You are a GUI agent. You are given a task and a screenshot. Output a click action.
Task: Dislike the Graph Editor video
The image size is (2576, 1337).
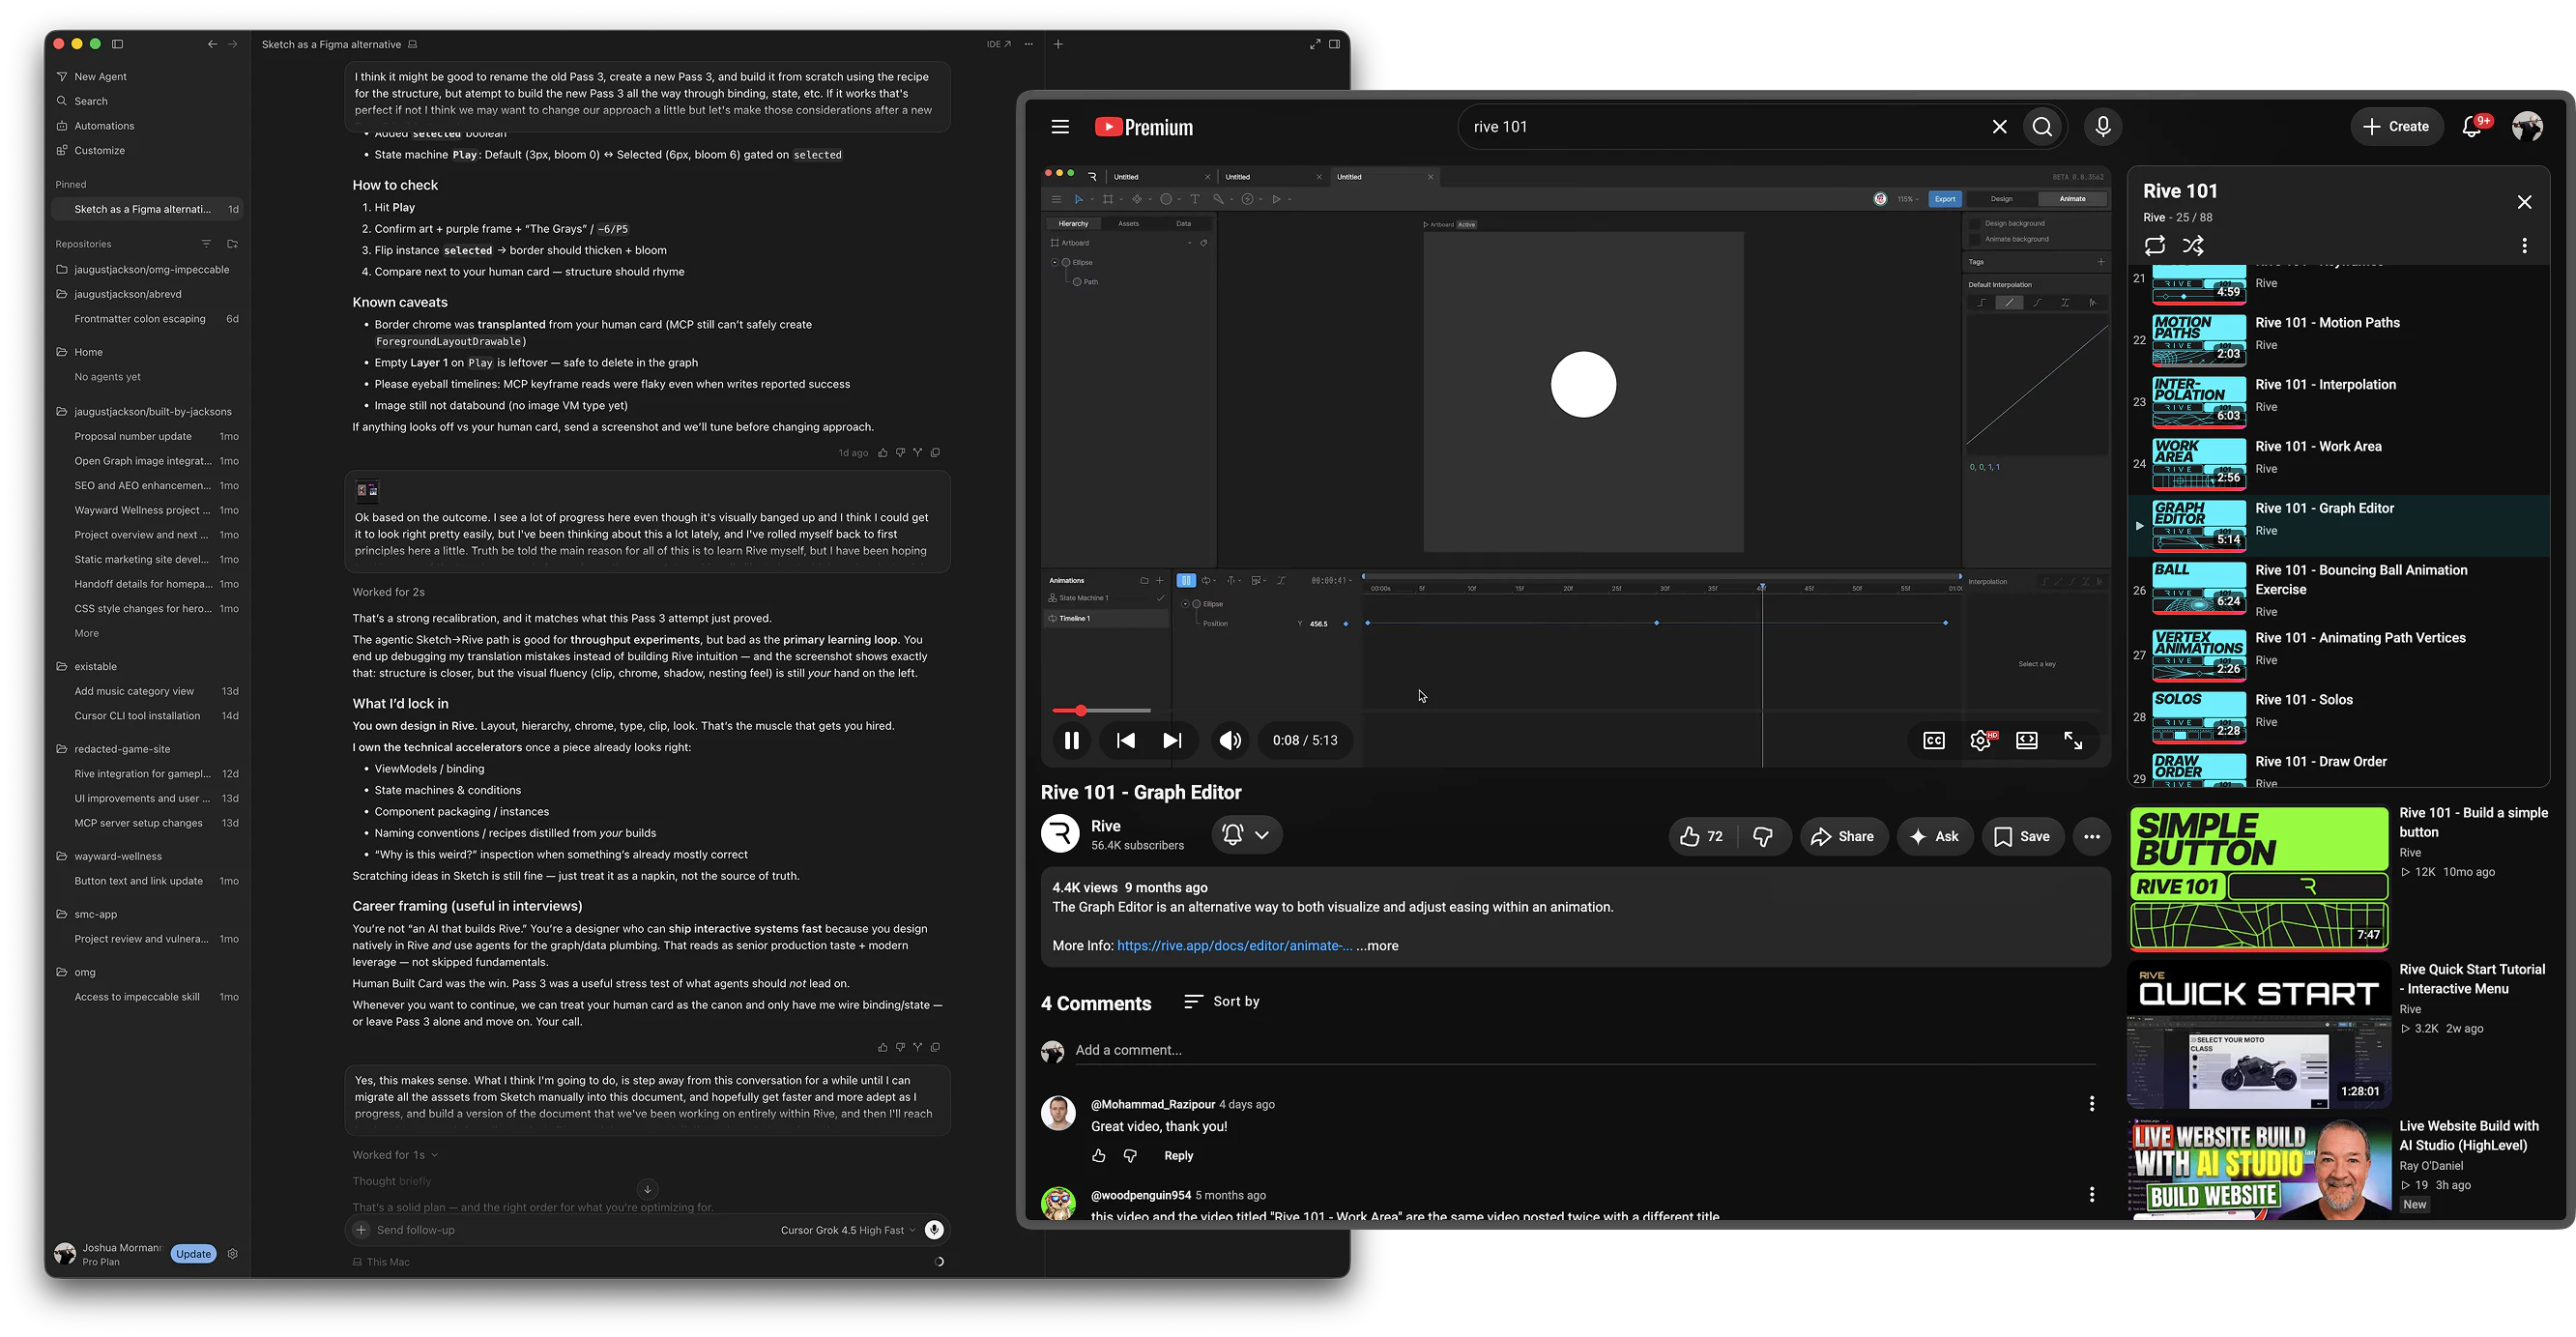tap(1763, 836)
